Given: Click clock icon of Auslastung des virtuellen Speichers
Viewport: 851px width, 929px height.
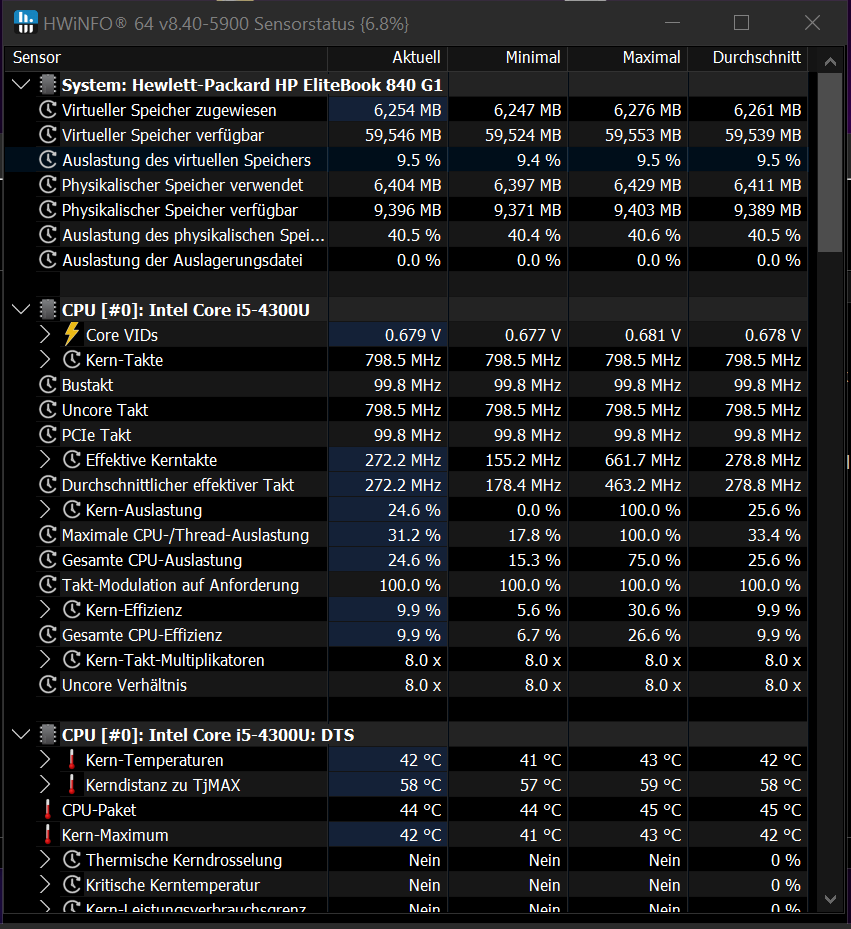Looking at the screenshot, I should (x=47, y=159).
